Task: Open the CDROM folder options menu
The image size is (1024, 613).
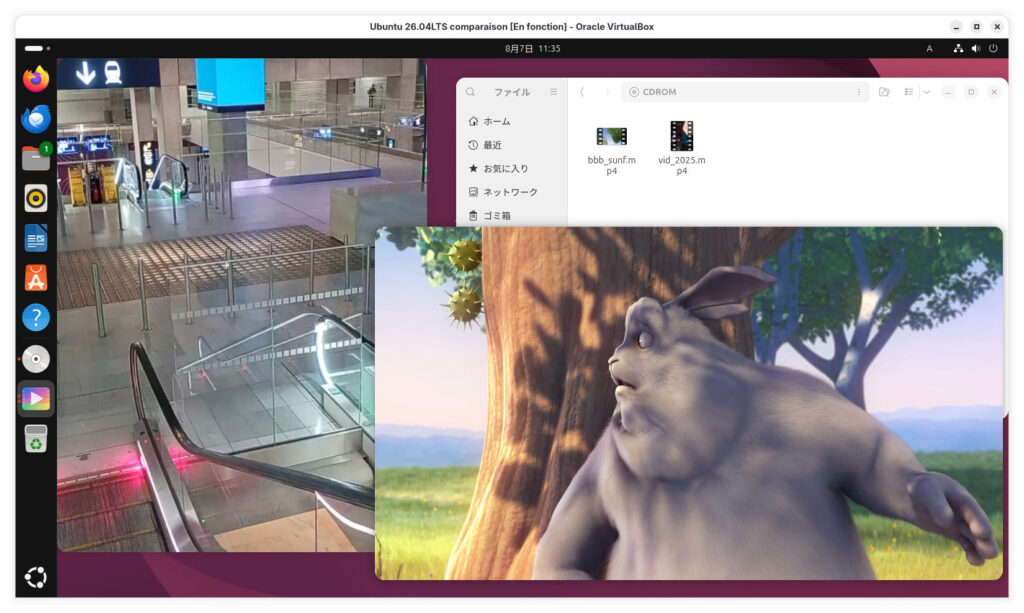Action: 859,92
